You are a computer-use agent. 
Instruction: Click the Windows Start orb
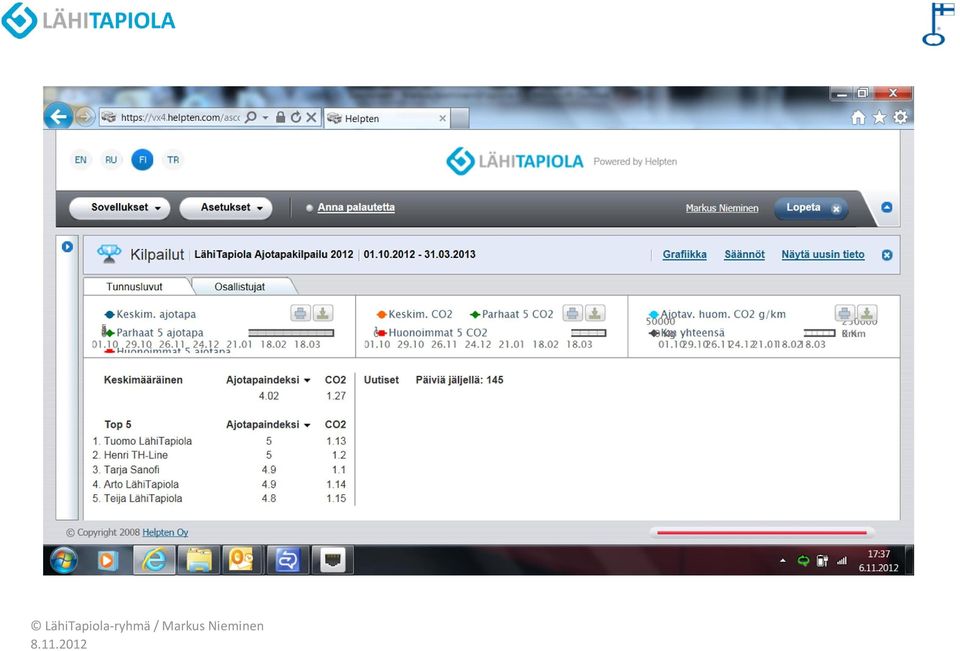click(64, 560)
